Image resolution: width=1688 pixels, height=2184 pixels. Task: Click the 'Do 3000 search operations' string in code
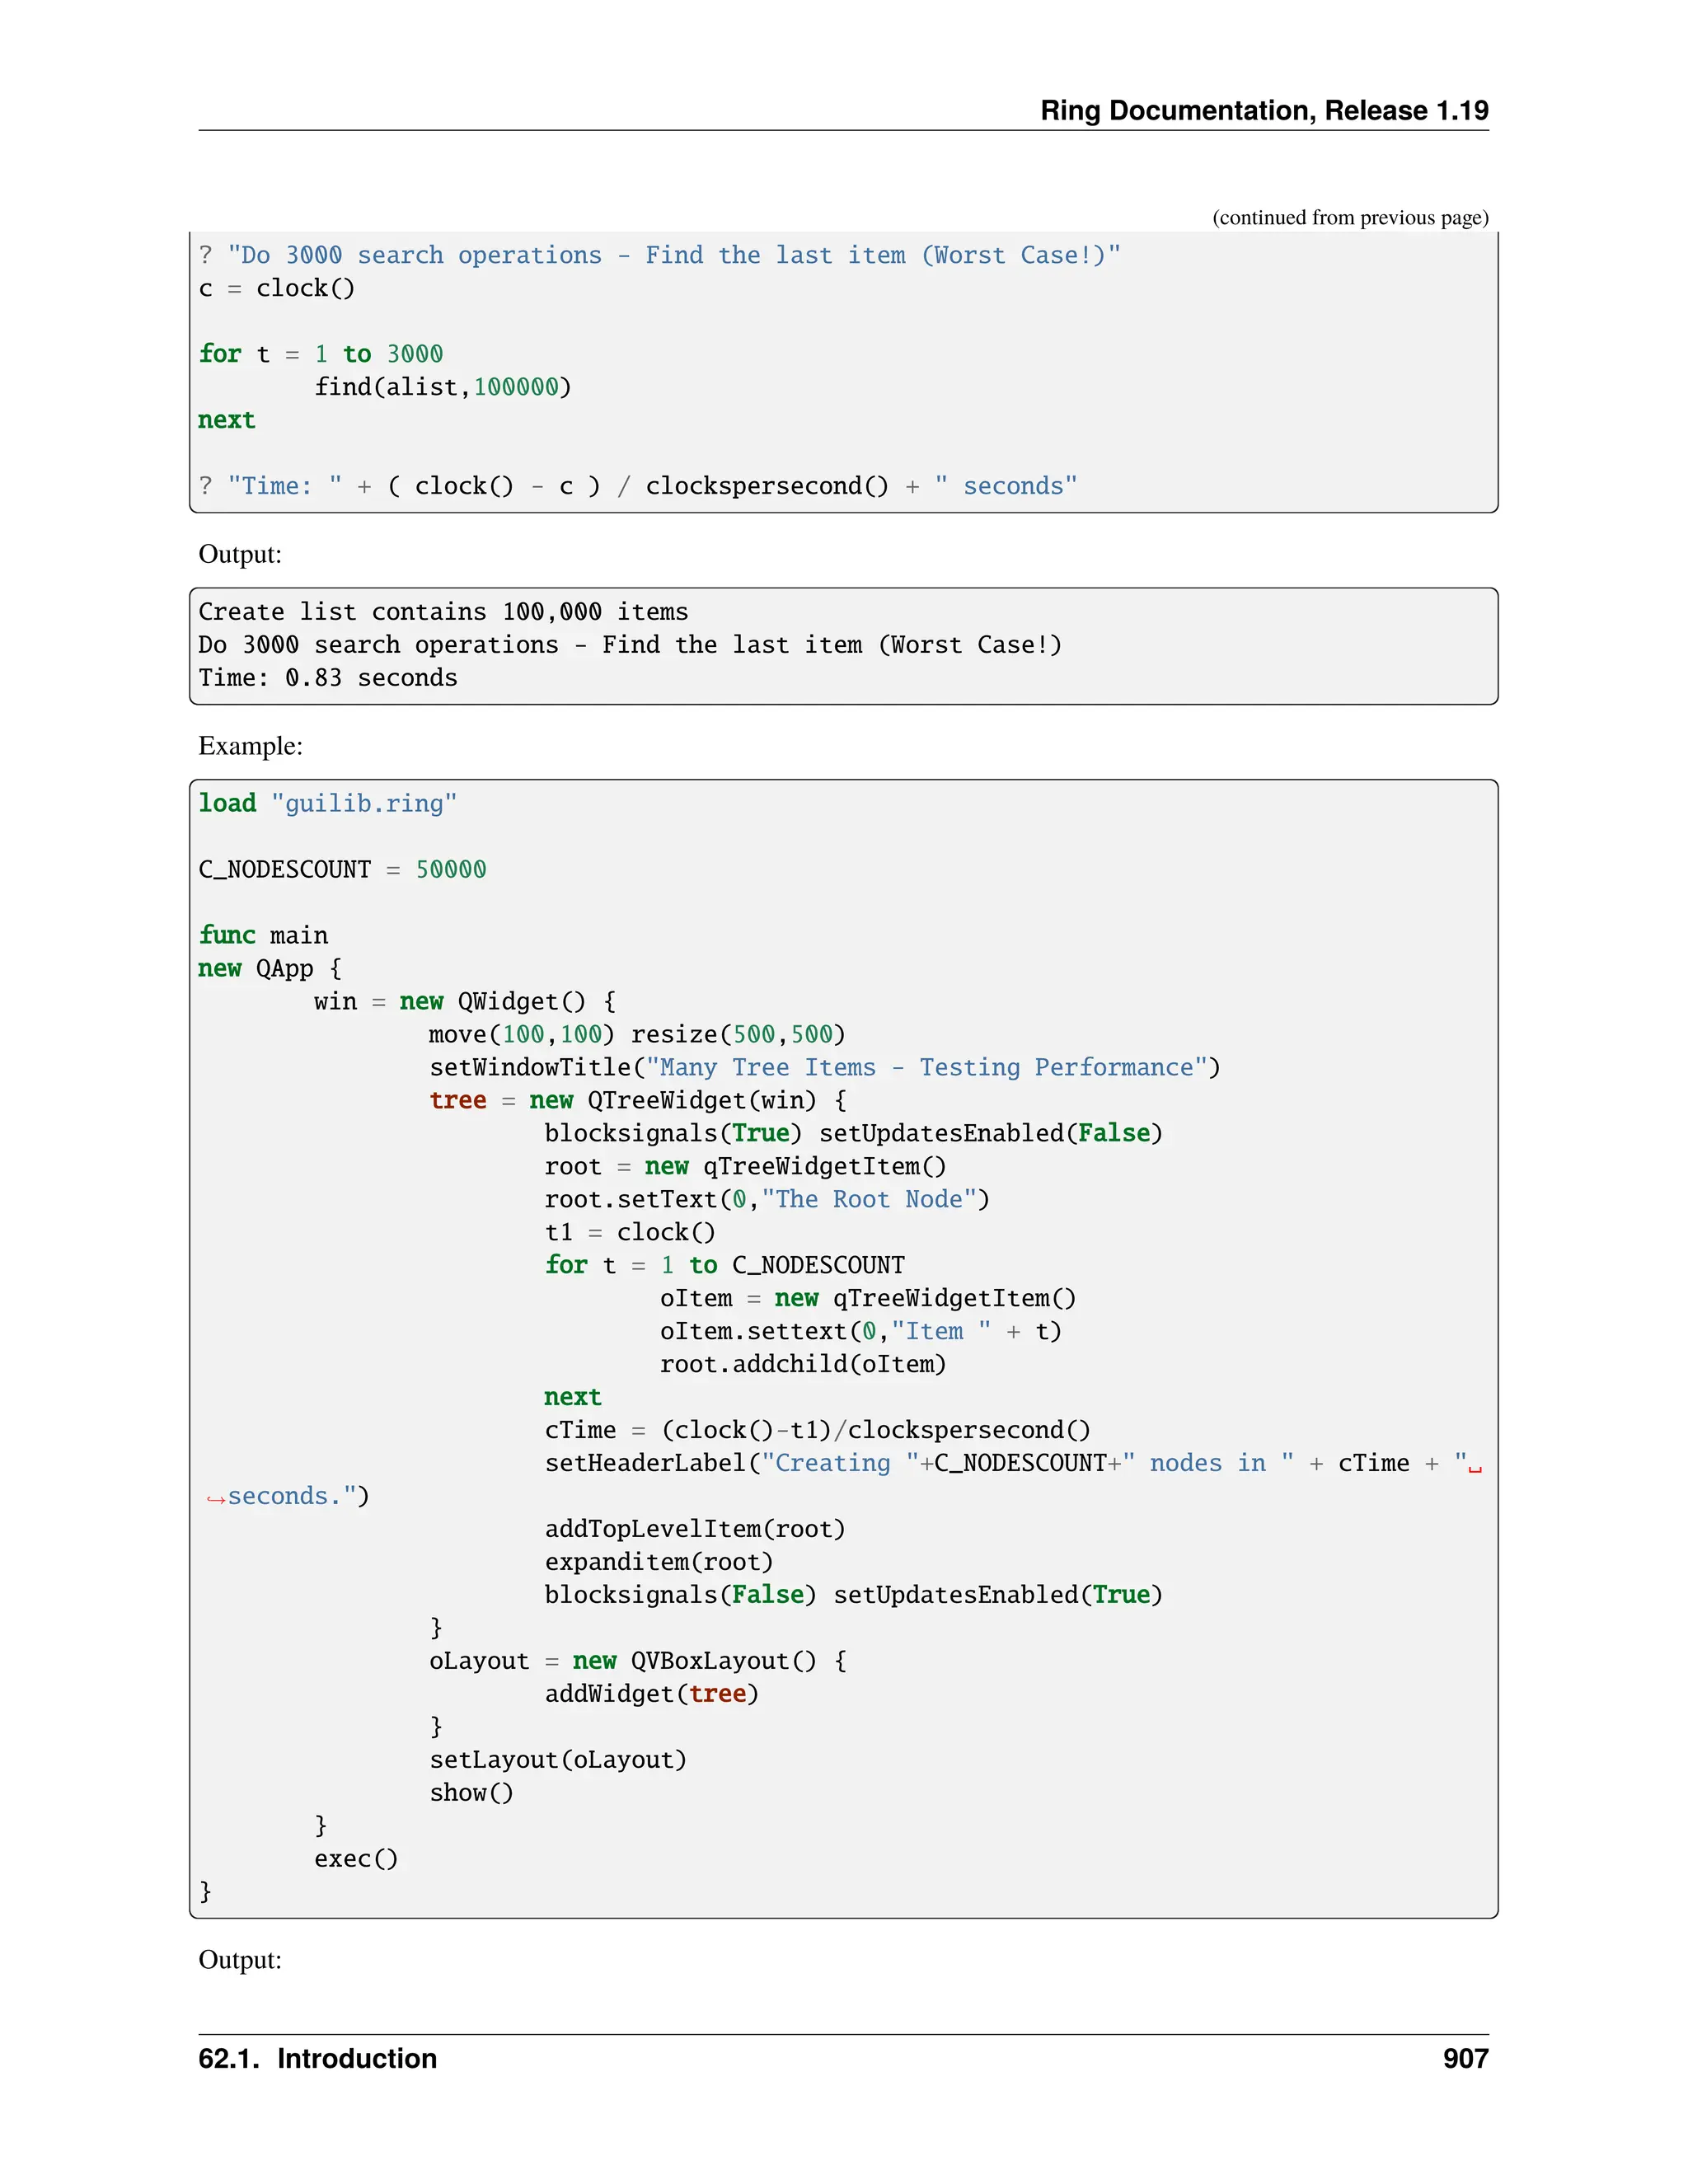click(x=674, y=255)
